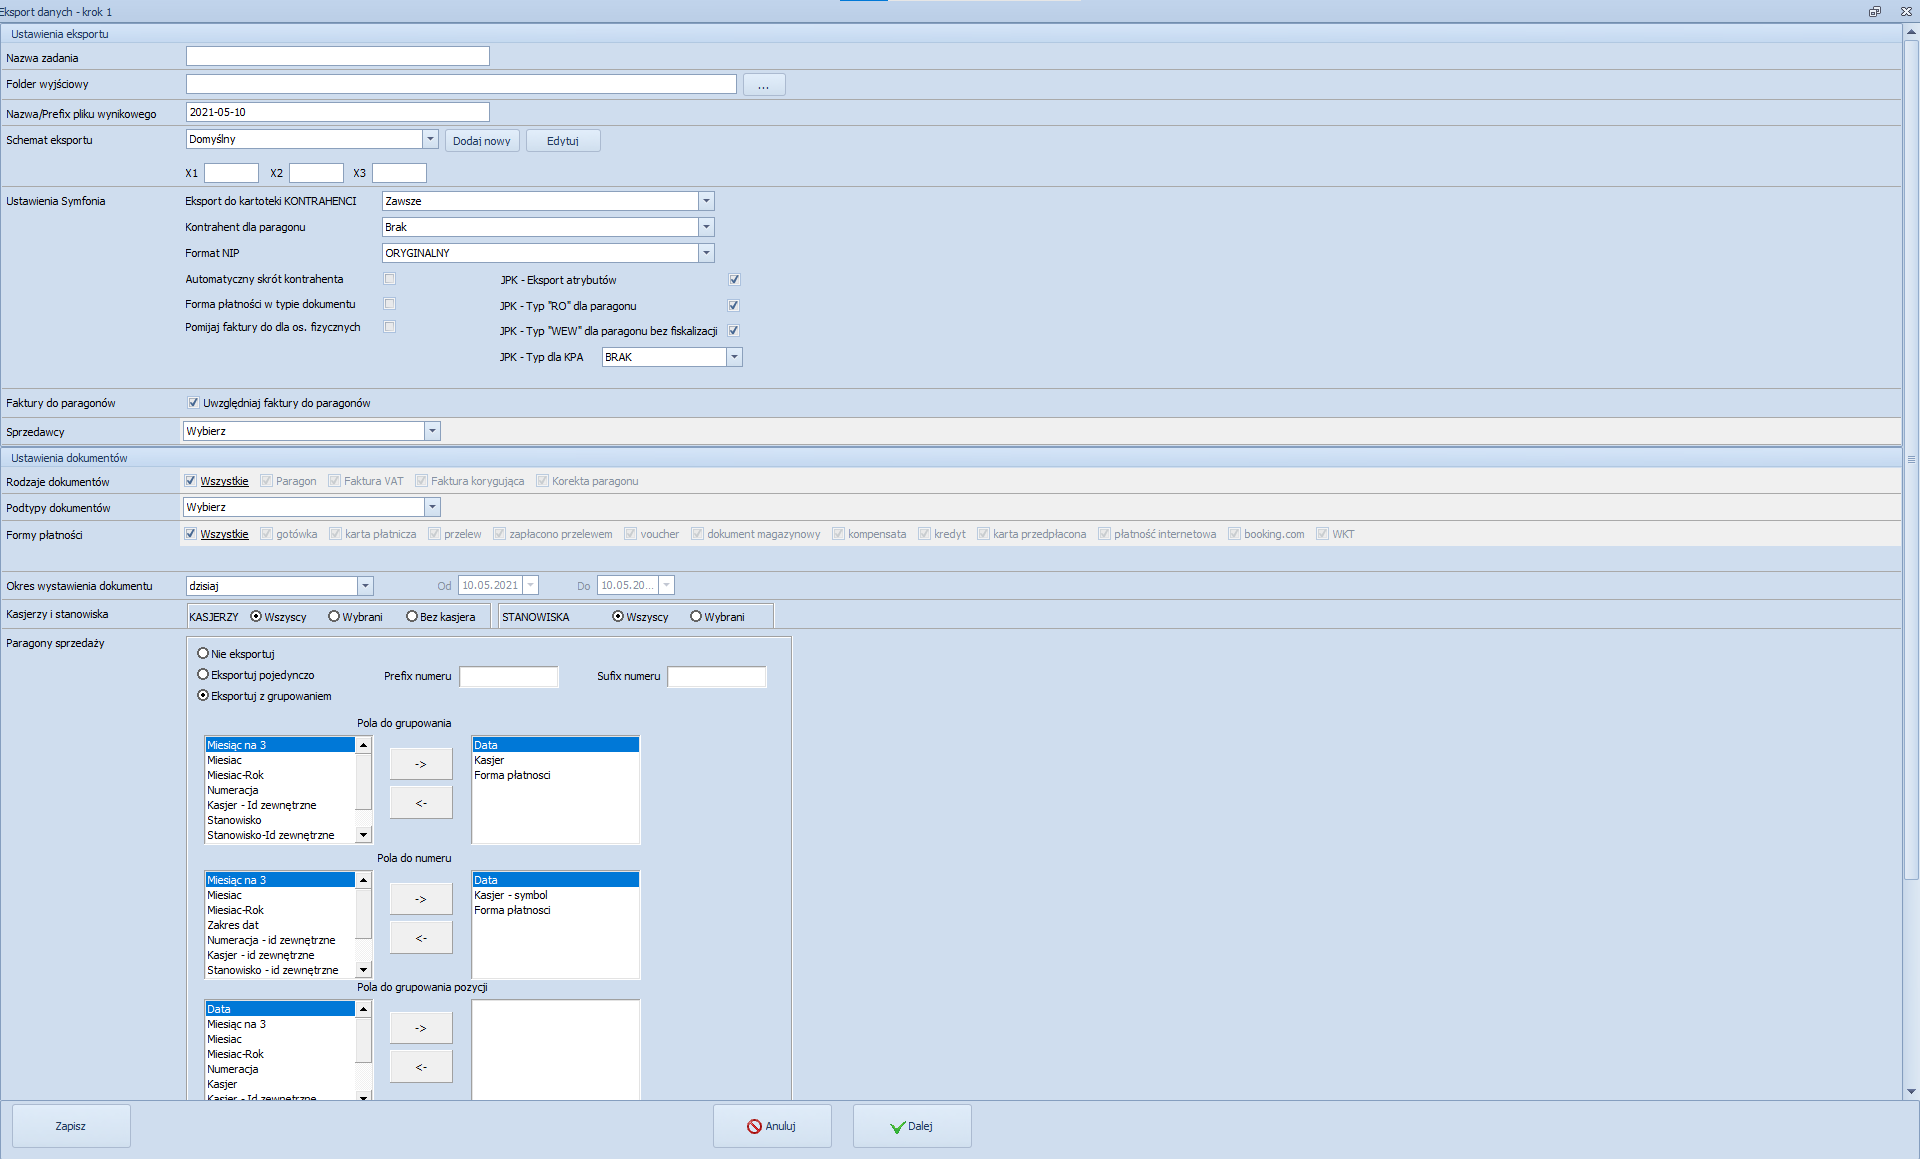
Task: Toggle JPK - Eksport atrybutów checkbox
Action: point(734,280)
